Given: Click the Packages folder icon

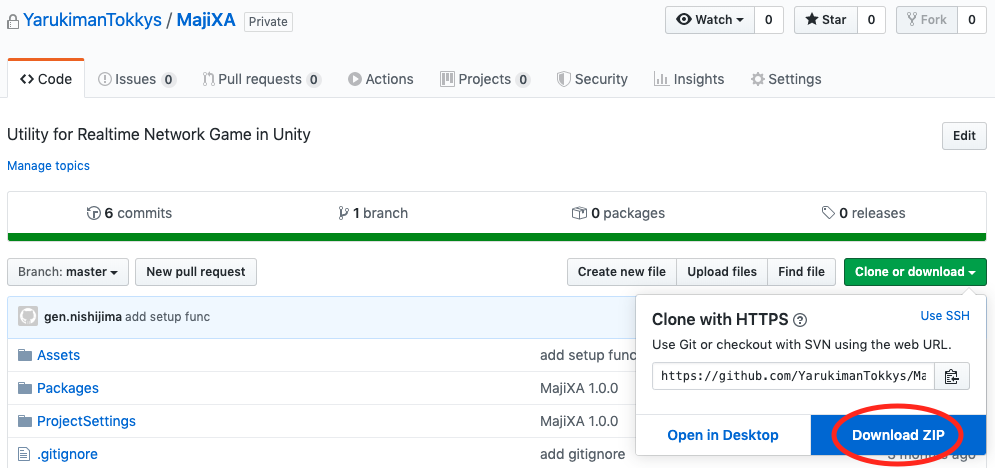Looking at the screenshot, I should tap(25, 388).
